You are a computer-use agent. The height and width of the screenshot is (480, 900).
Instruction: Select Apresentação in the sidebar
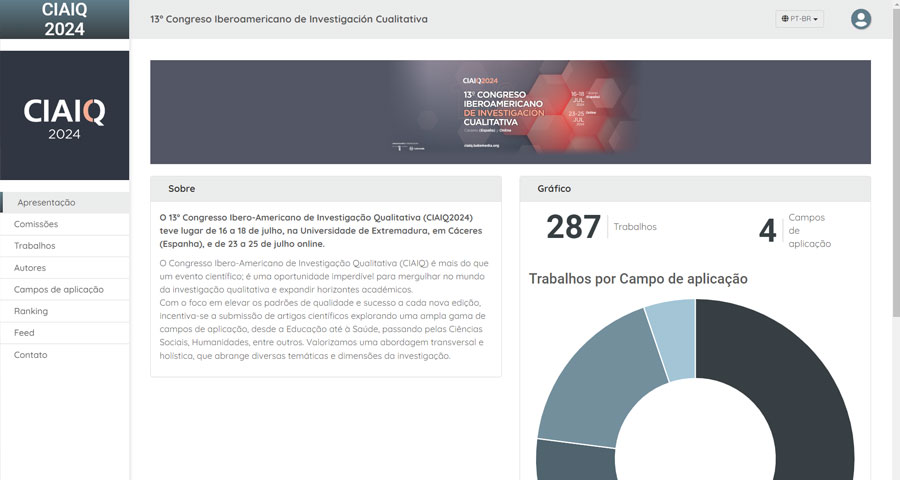[65, 203]
